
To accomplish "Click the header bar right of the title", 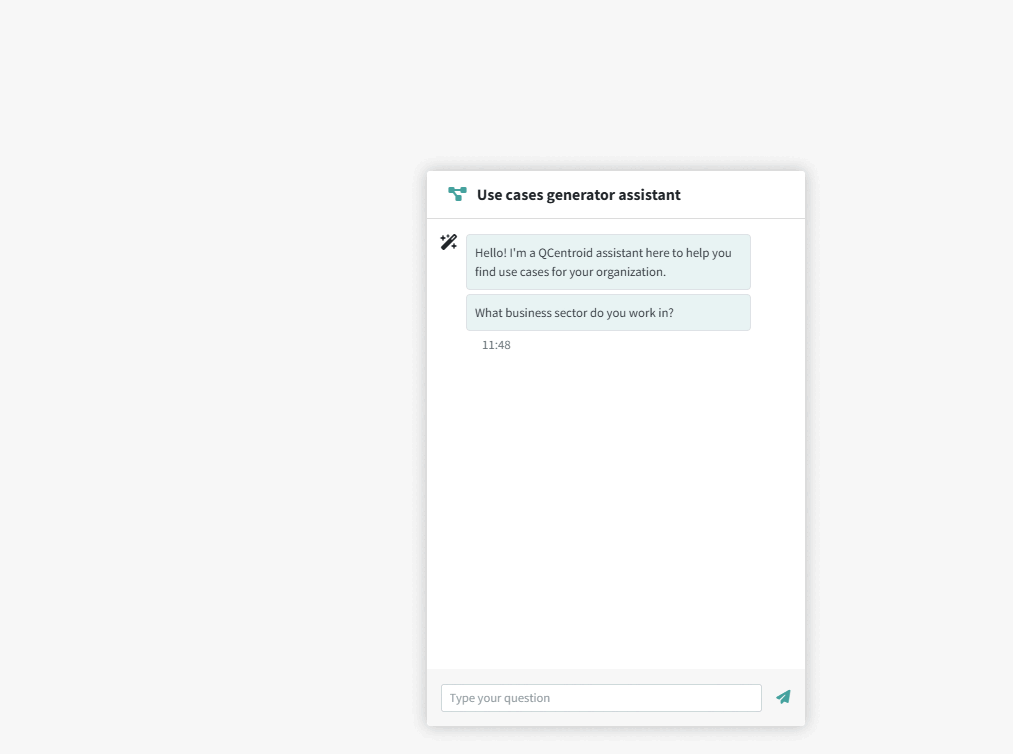I will point(745,195).
